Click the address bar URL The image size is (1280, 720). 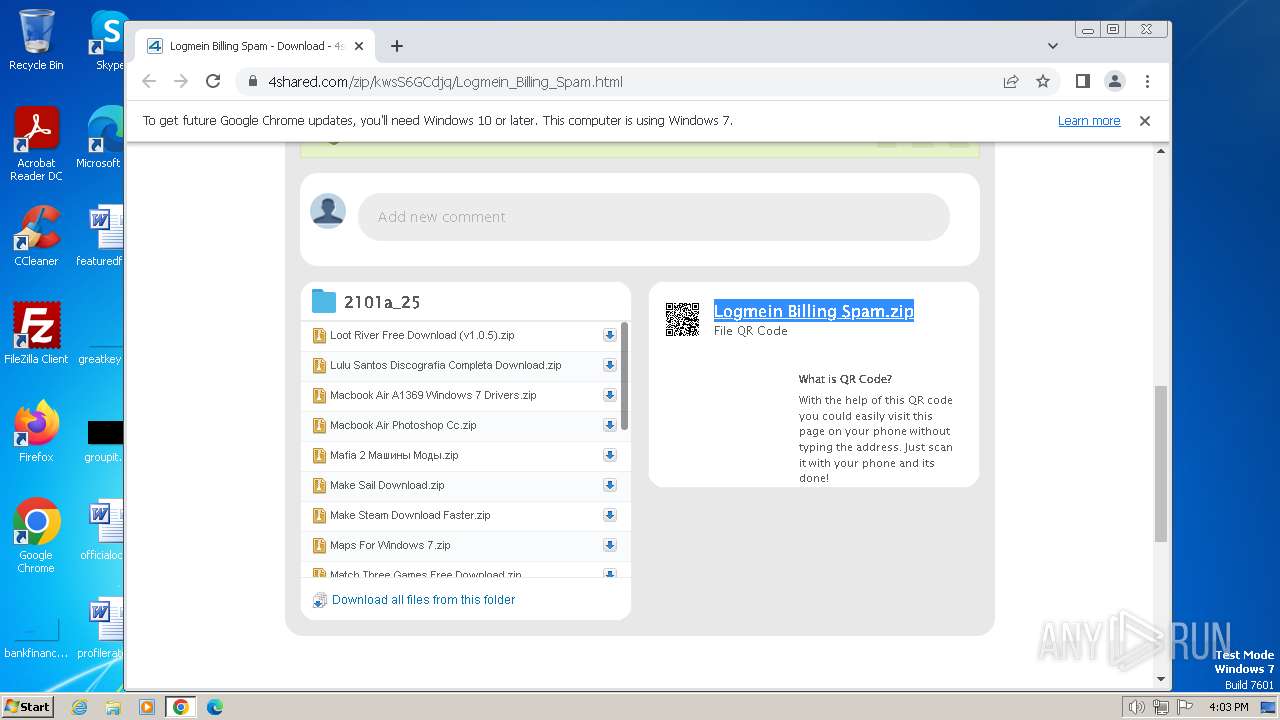click(x=445, y=82)
